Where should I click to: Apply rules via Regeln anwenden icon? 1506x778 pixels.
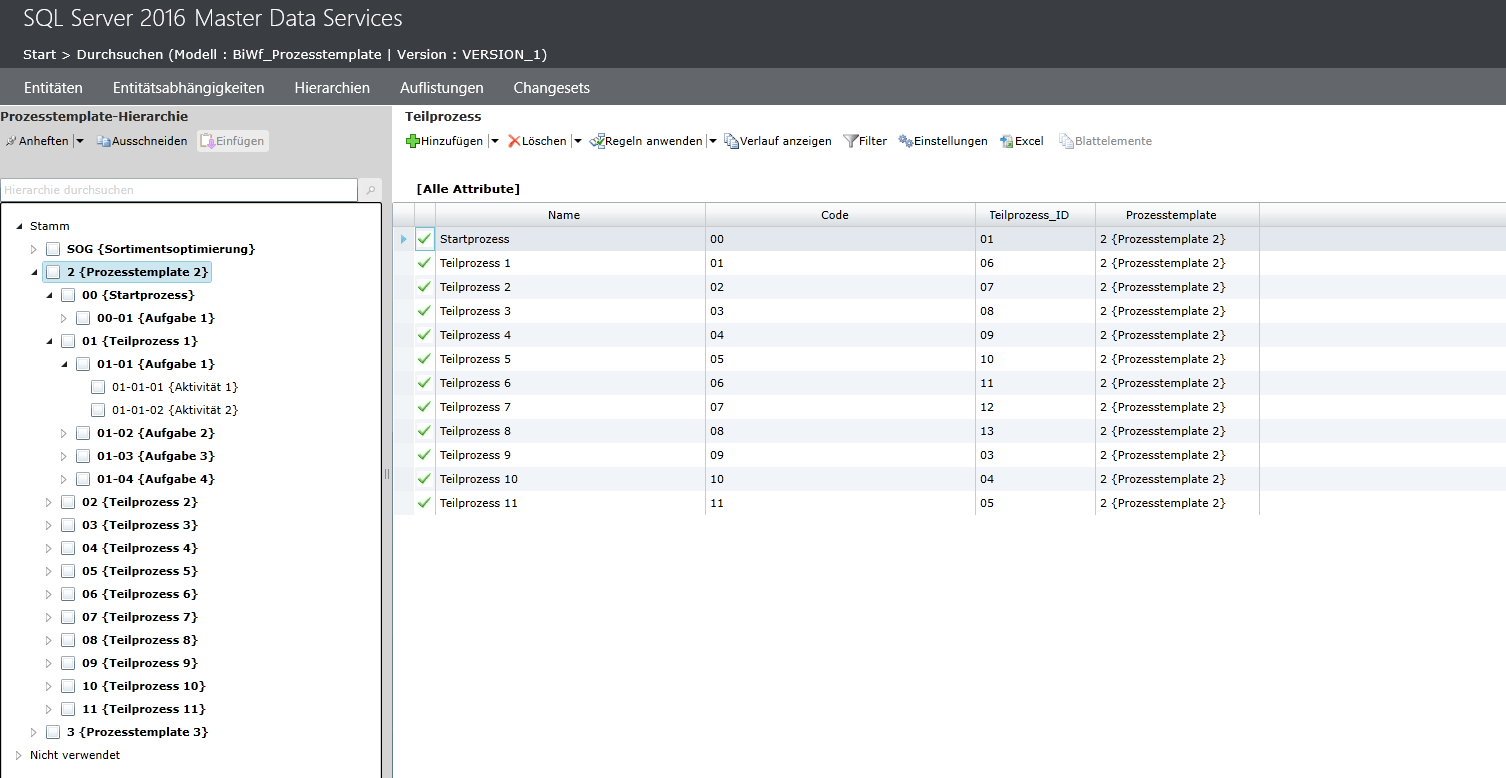coord(597,141)
